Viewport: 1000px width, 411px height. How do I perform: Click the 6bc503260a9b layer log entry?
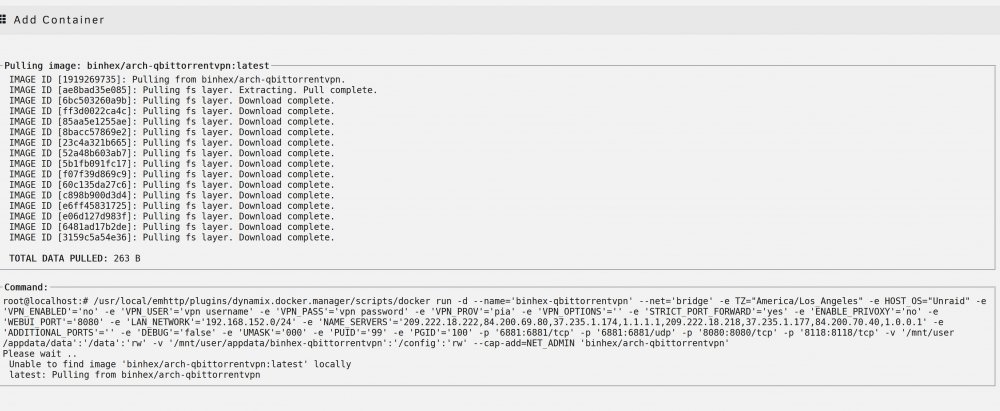(172, 101)
